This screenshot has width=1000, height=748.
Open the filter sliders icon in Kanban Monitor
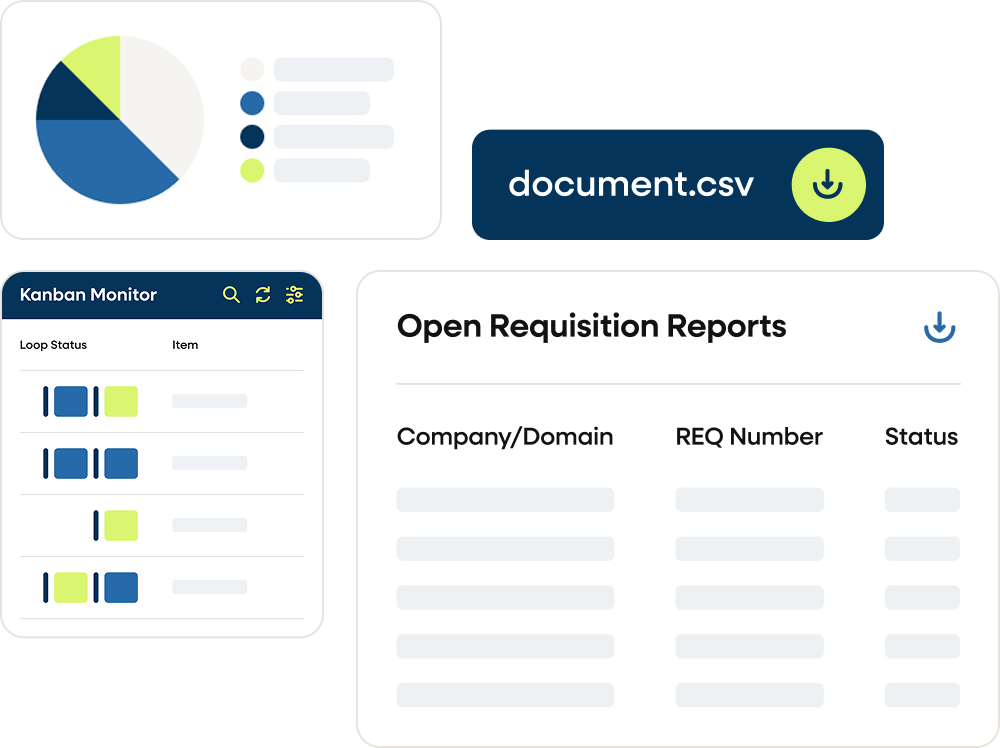click(295, 295)
